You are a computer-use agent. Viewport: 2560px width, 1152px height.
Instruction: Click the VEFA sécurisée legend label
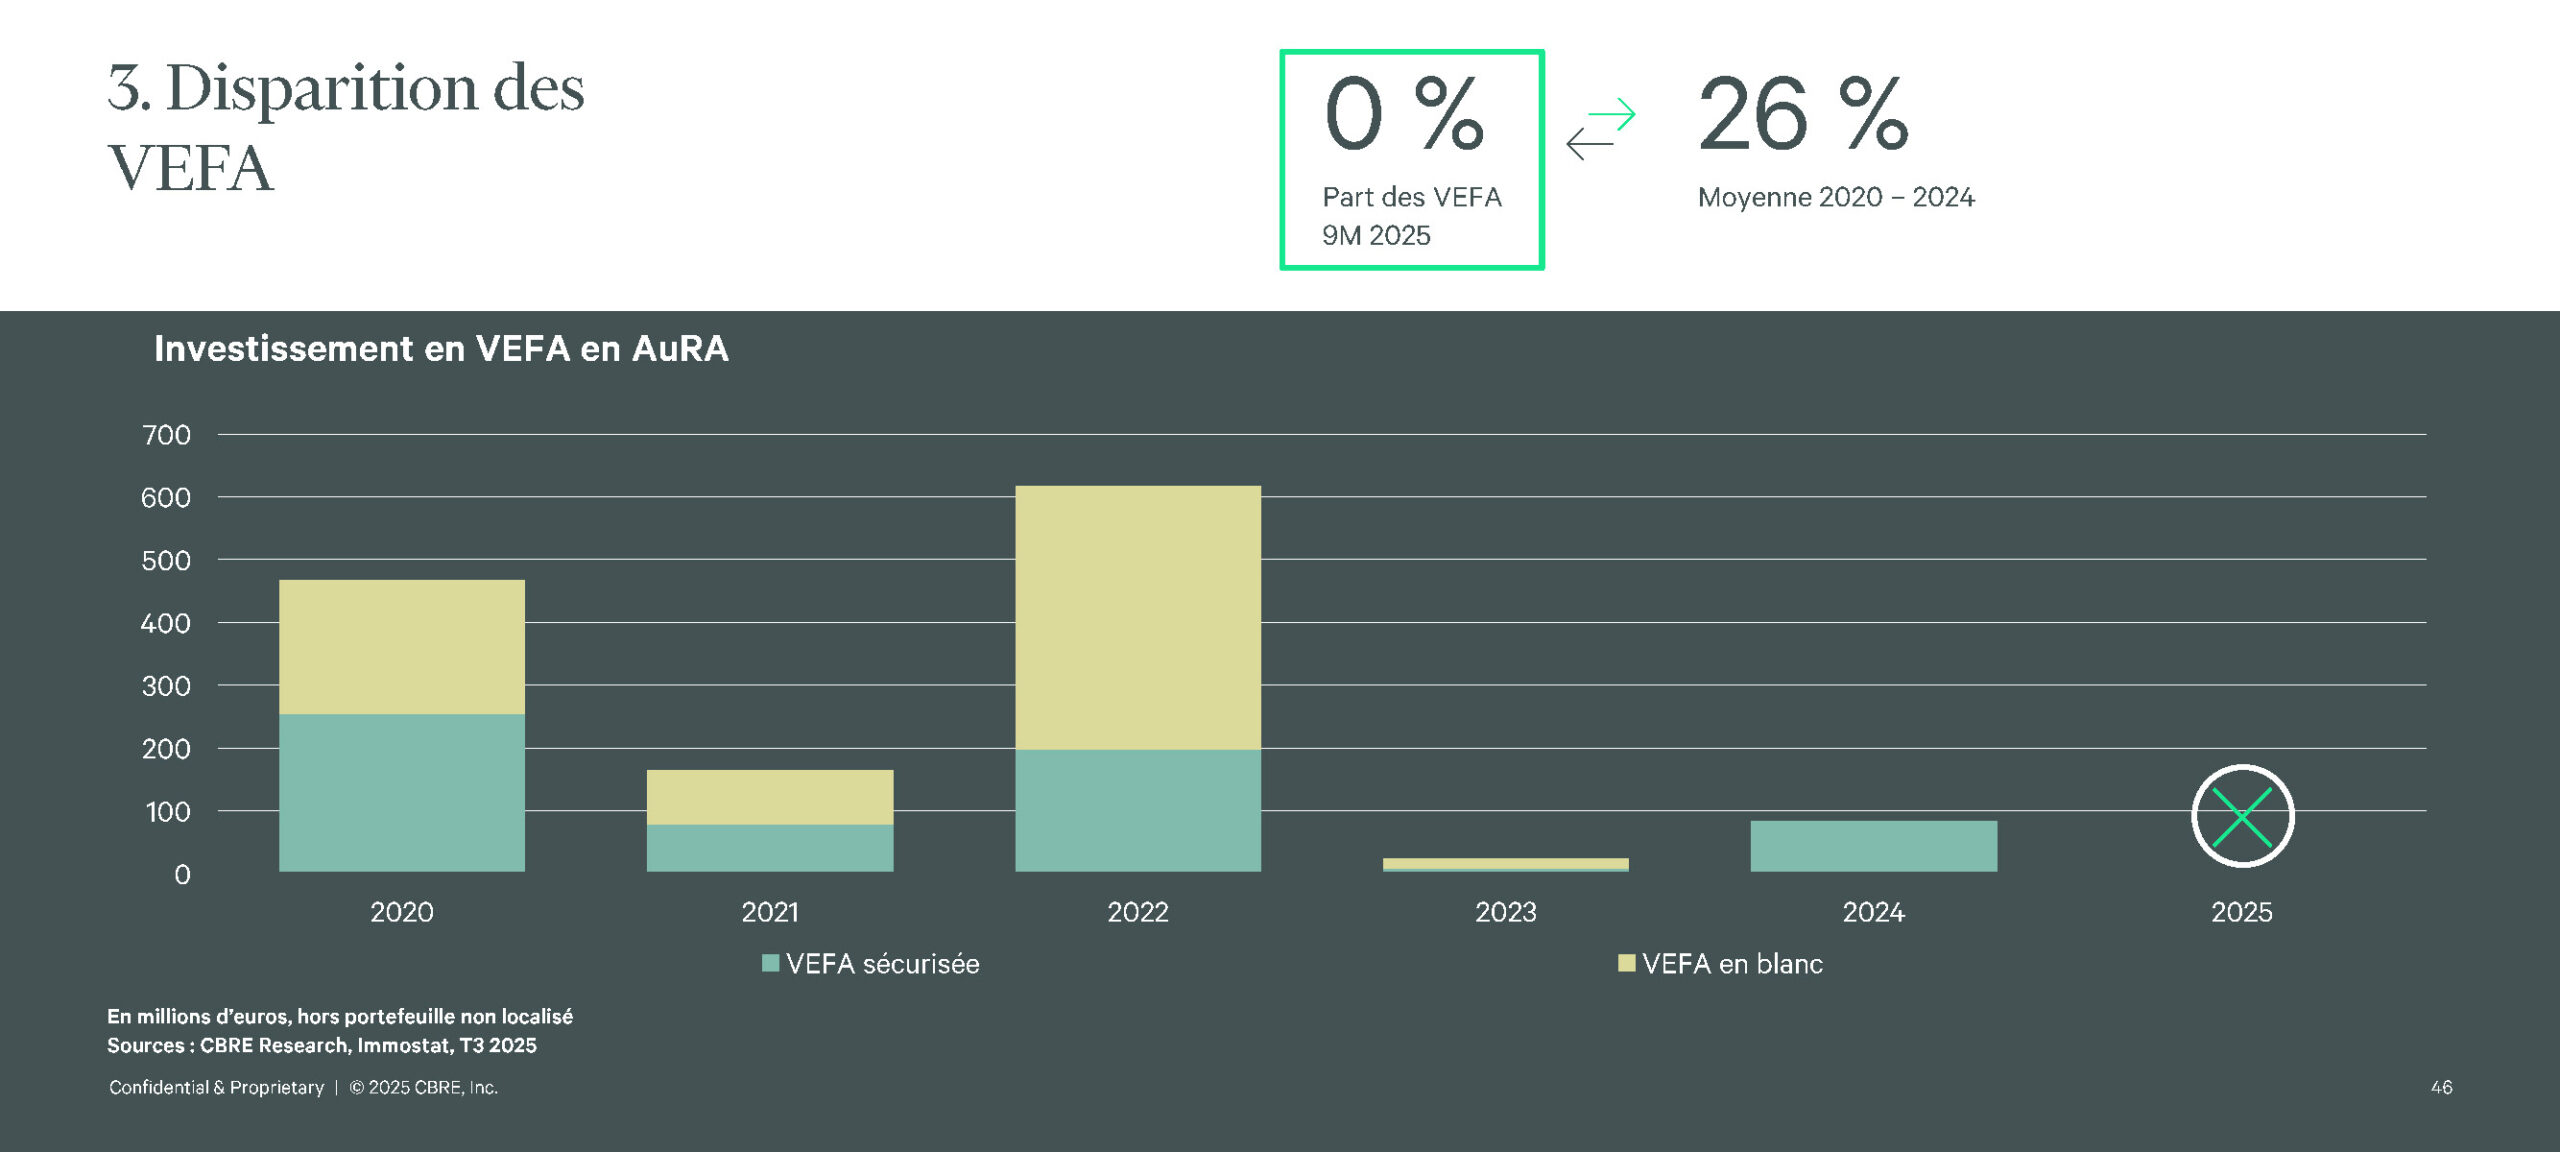(882, 964)
